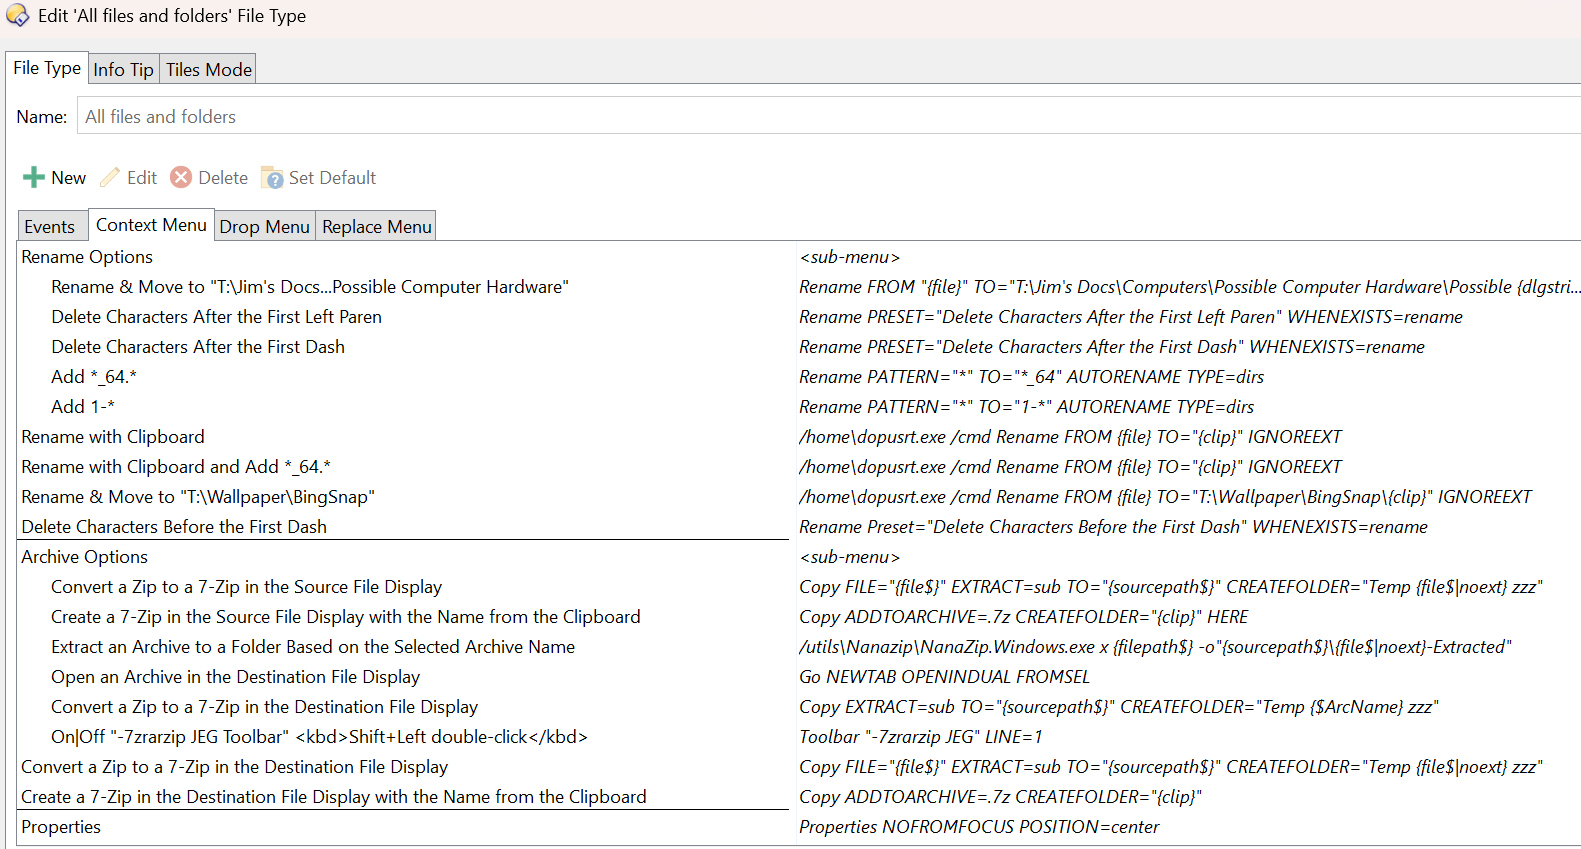Select the 'Rename with Clipboard' entry

pyautogui.click(x=113, y=437)
